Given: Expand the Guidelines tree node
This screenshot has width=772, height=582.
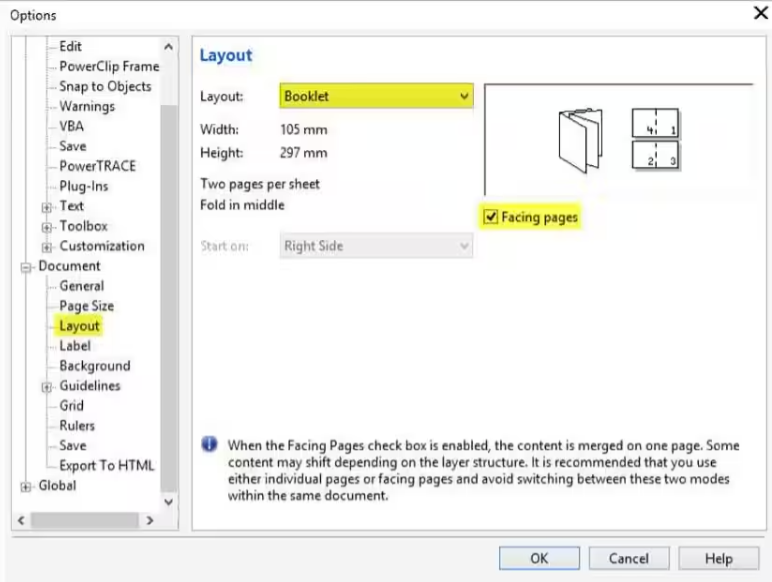Looking at the screenshot, I should point(46,387).
